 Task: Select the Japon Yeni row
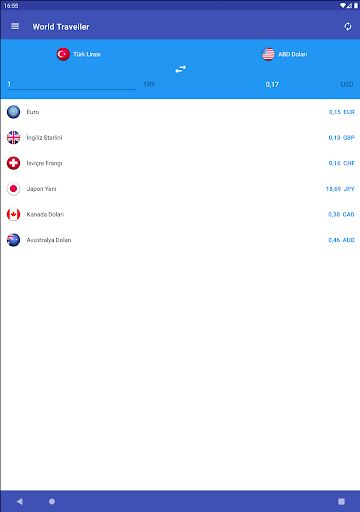[180, 189]
